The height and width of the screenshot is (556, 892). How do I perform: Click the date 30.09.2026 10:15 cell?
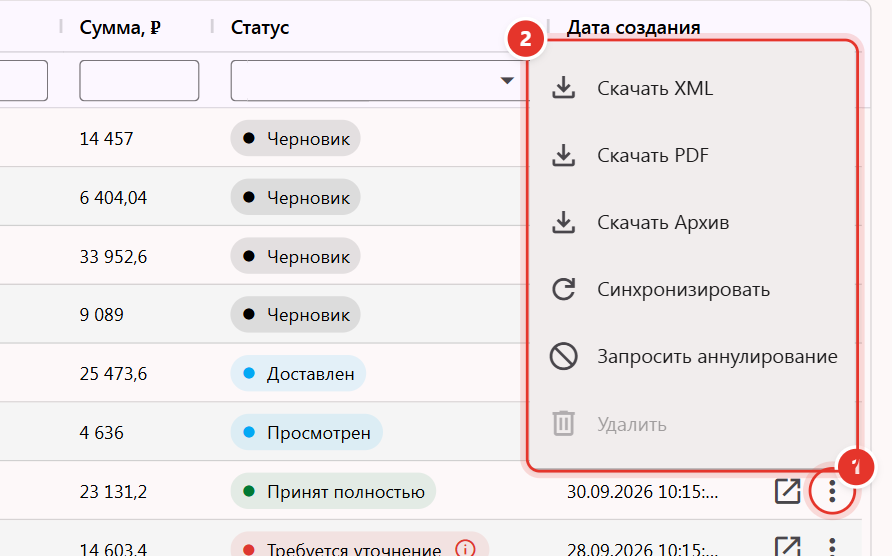(642, 491)
